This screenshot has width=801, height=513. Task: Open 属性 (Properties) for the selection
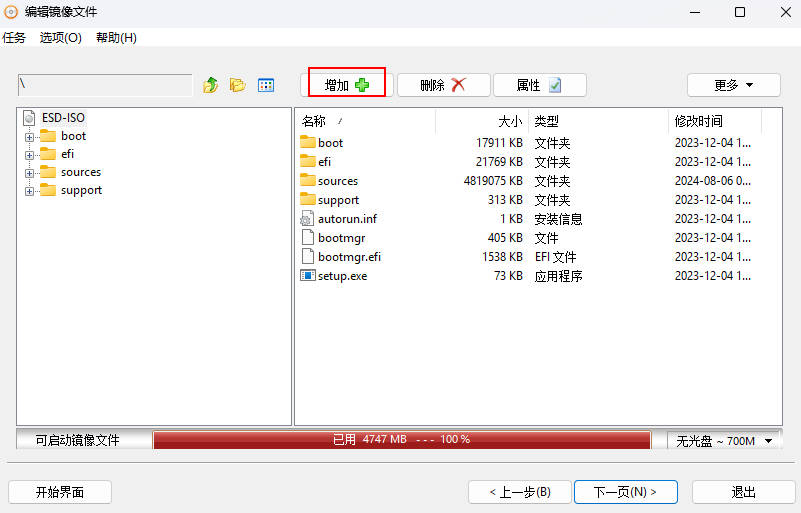539,85
